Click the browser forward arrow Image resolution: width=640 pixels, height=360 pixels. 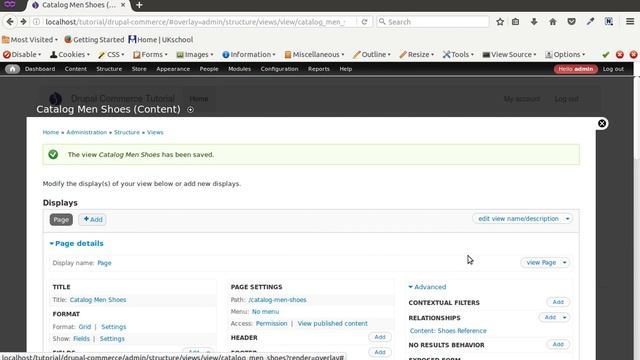(23, 22)
